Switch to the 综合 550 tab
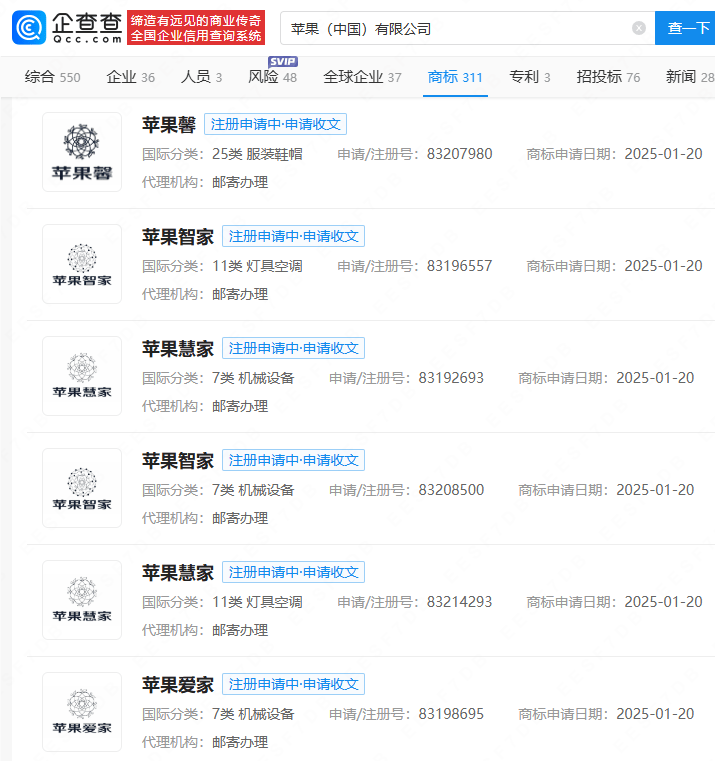 pyautogui.click(x=52, y=77)
